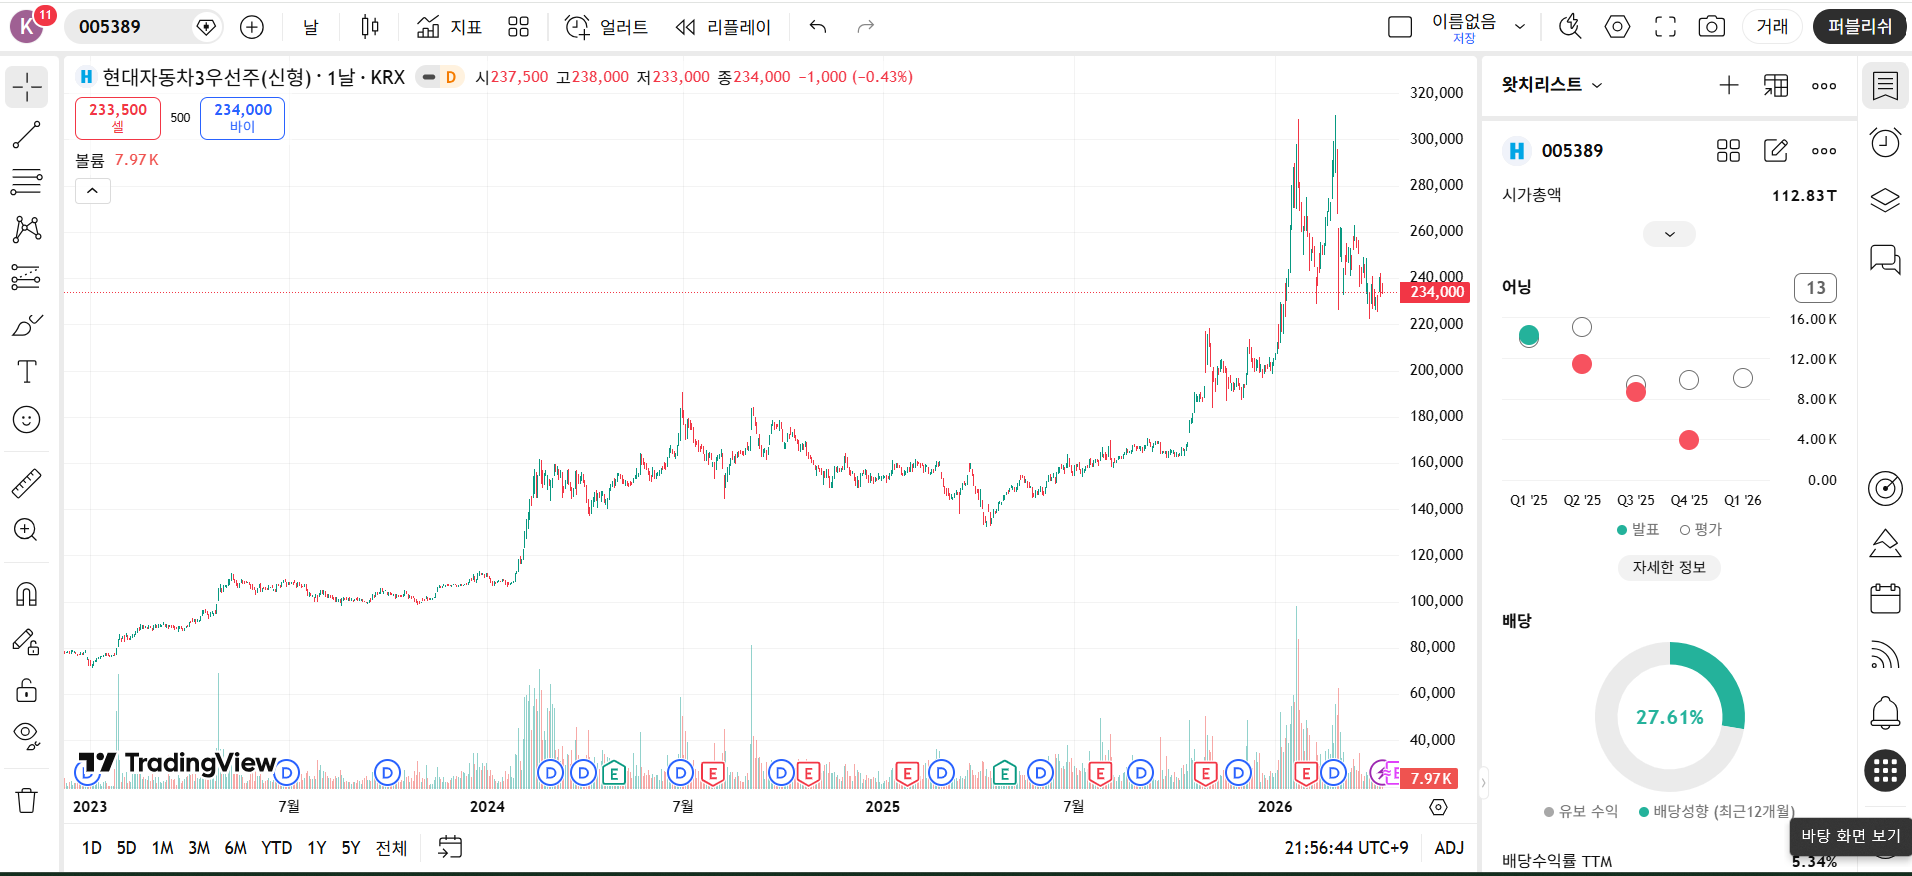Select the 5Y time range
Screen dimensions: 1912x876
(350, 848)
